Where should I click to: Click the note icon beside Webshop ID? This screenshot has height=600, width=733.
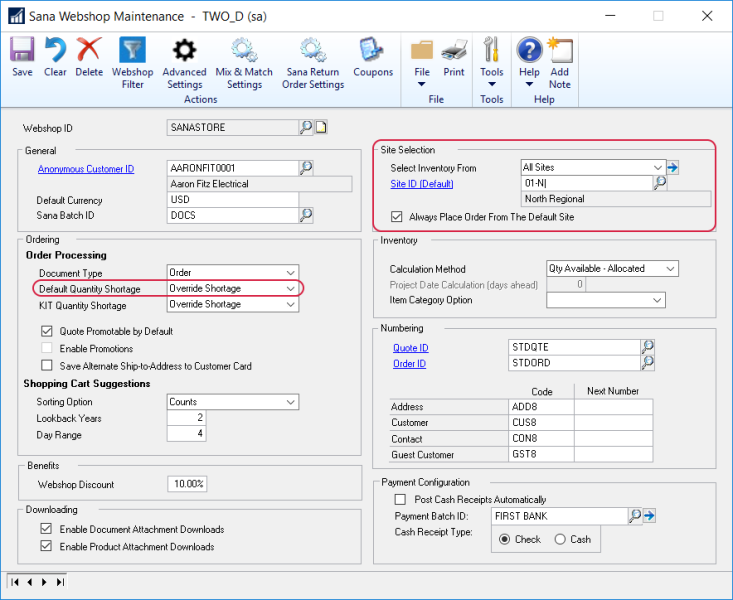pyautogui.click(x=321, y=127)
